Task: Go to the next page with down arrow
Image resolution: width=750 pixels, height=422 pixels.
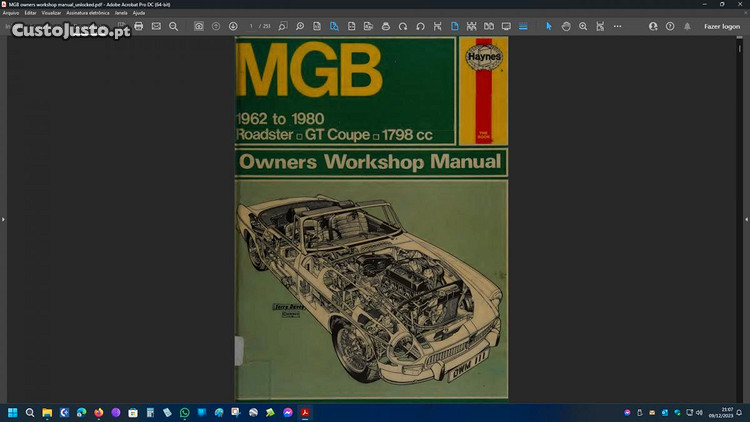Action: (233, 26)
